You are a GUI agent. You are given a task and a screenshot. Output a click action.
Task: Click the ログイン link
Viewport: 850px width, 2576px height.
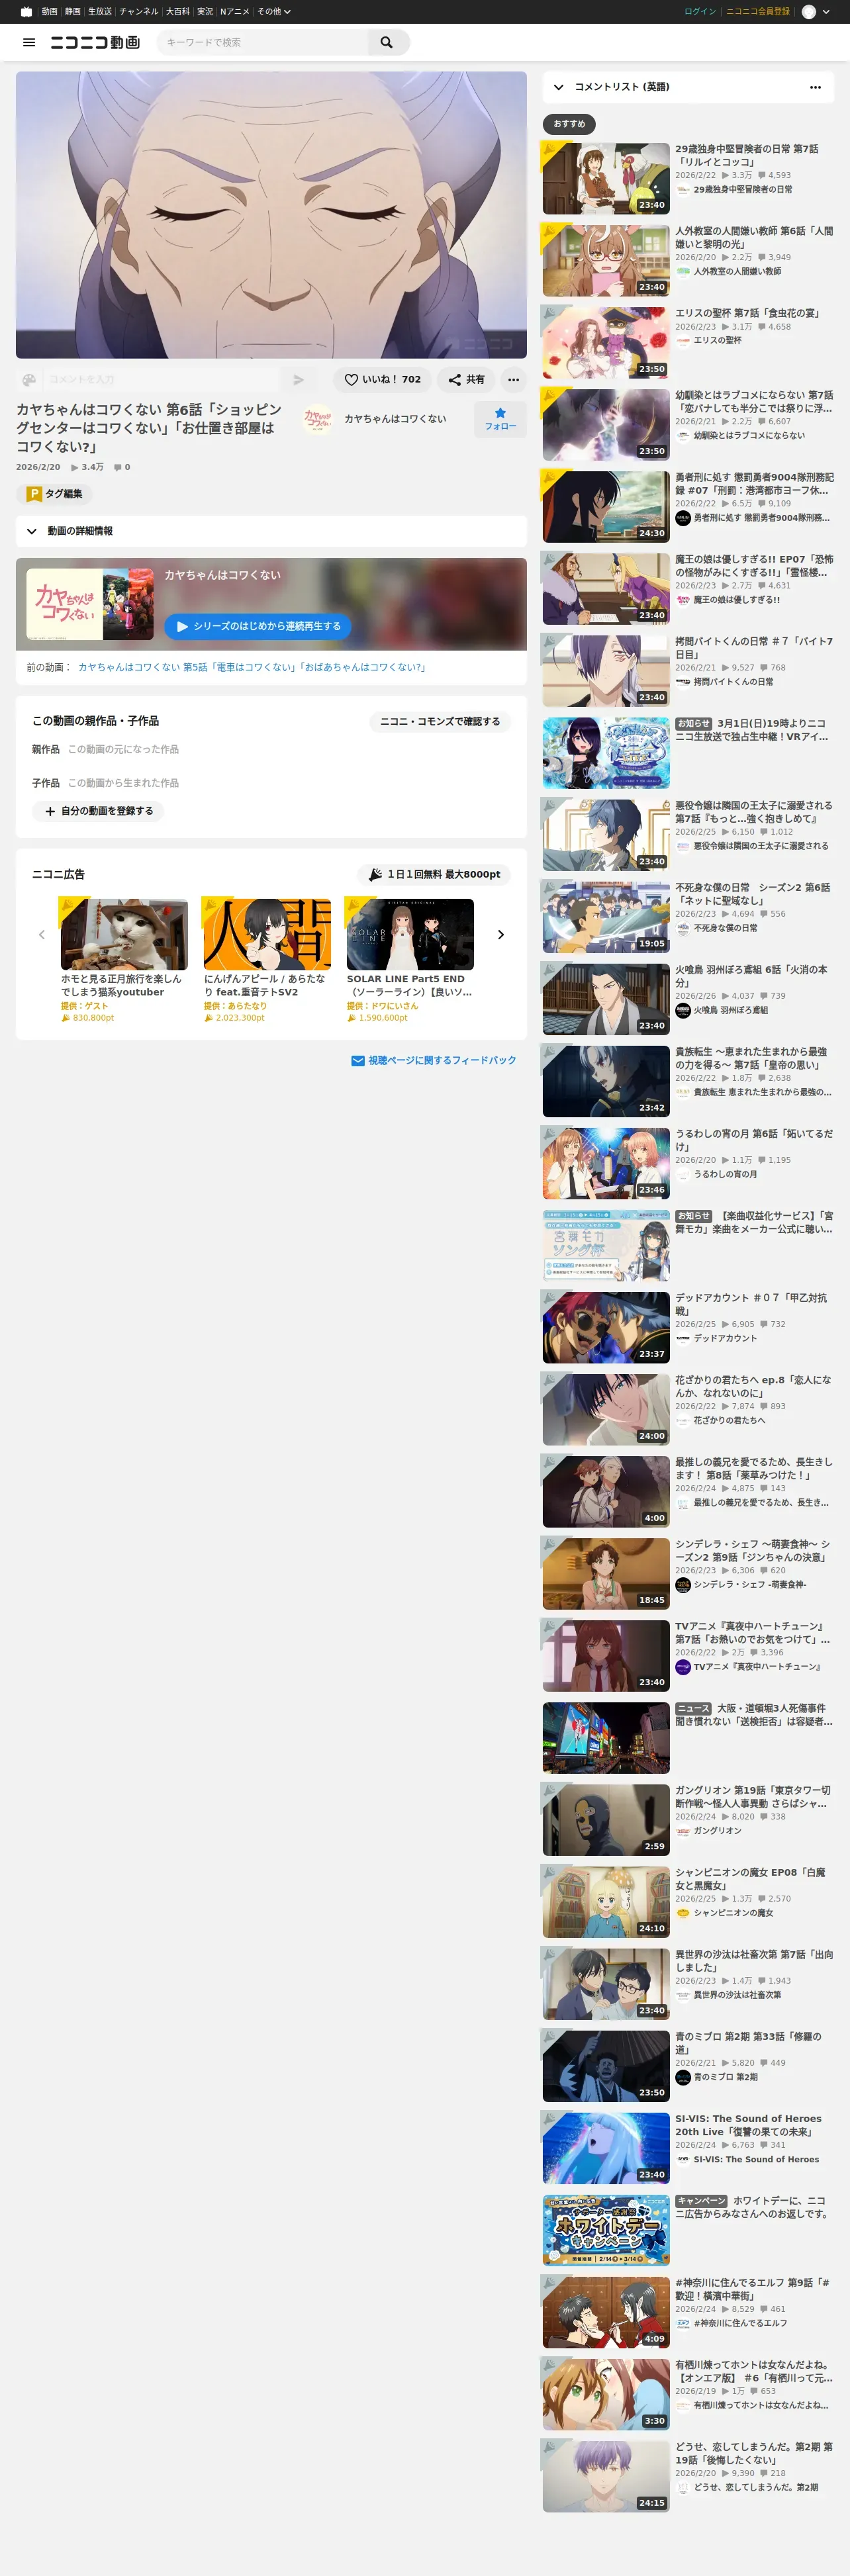tap(700, 12)
